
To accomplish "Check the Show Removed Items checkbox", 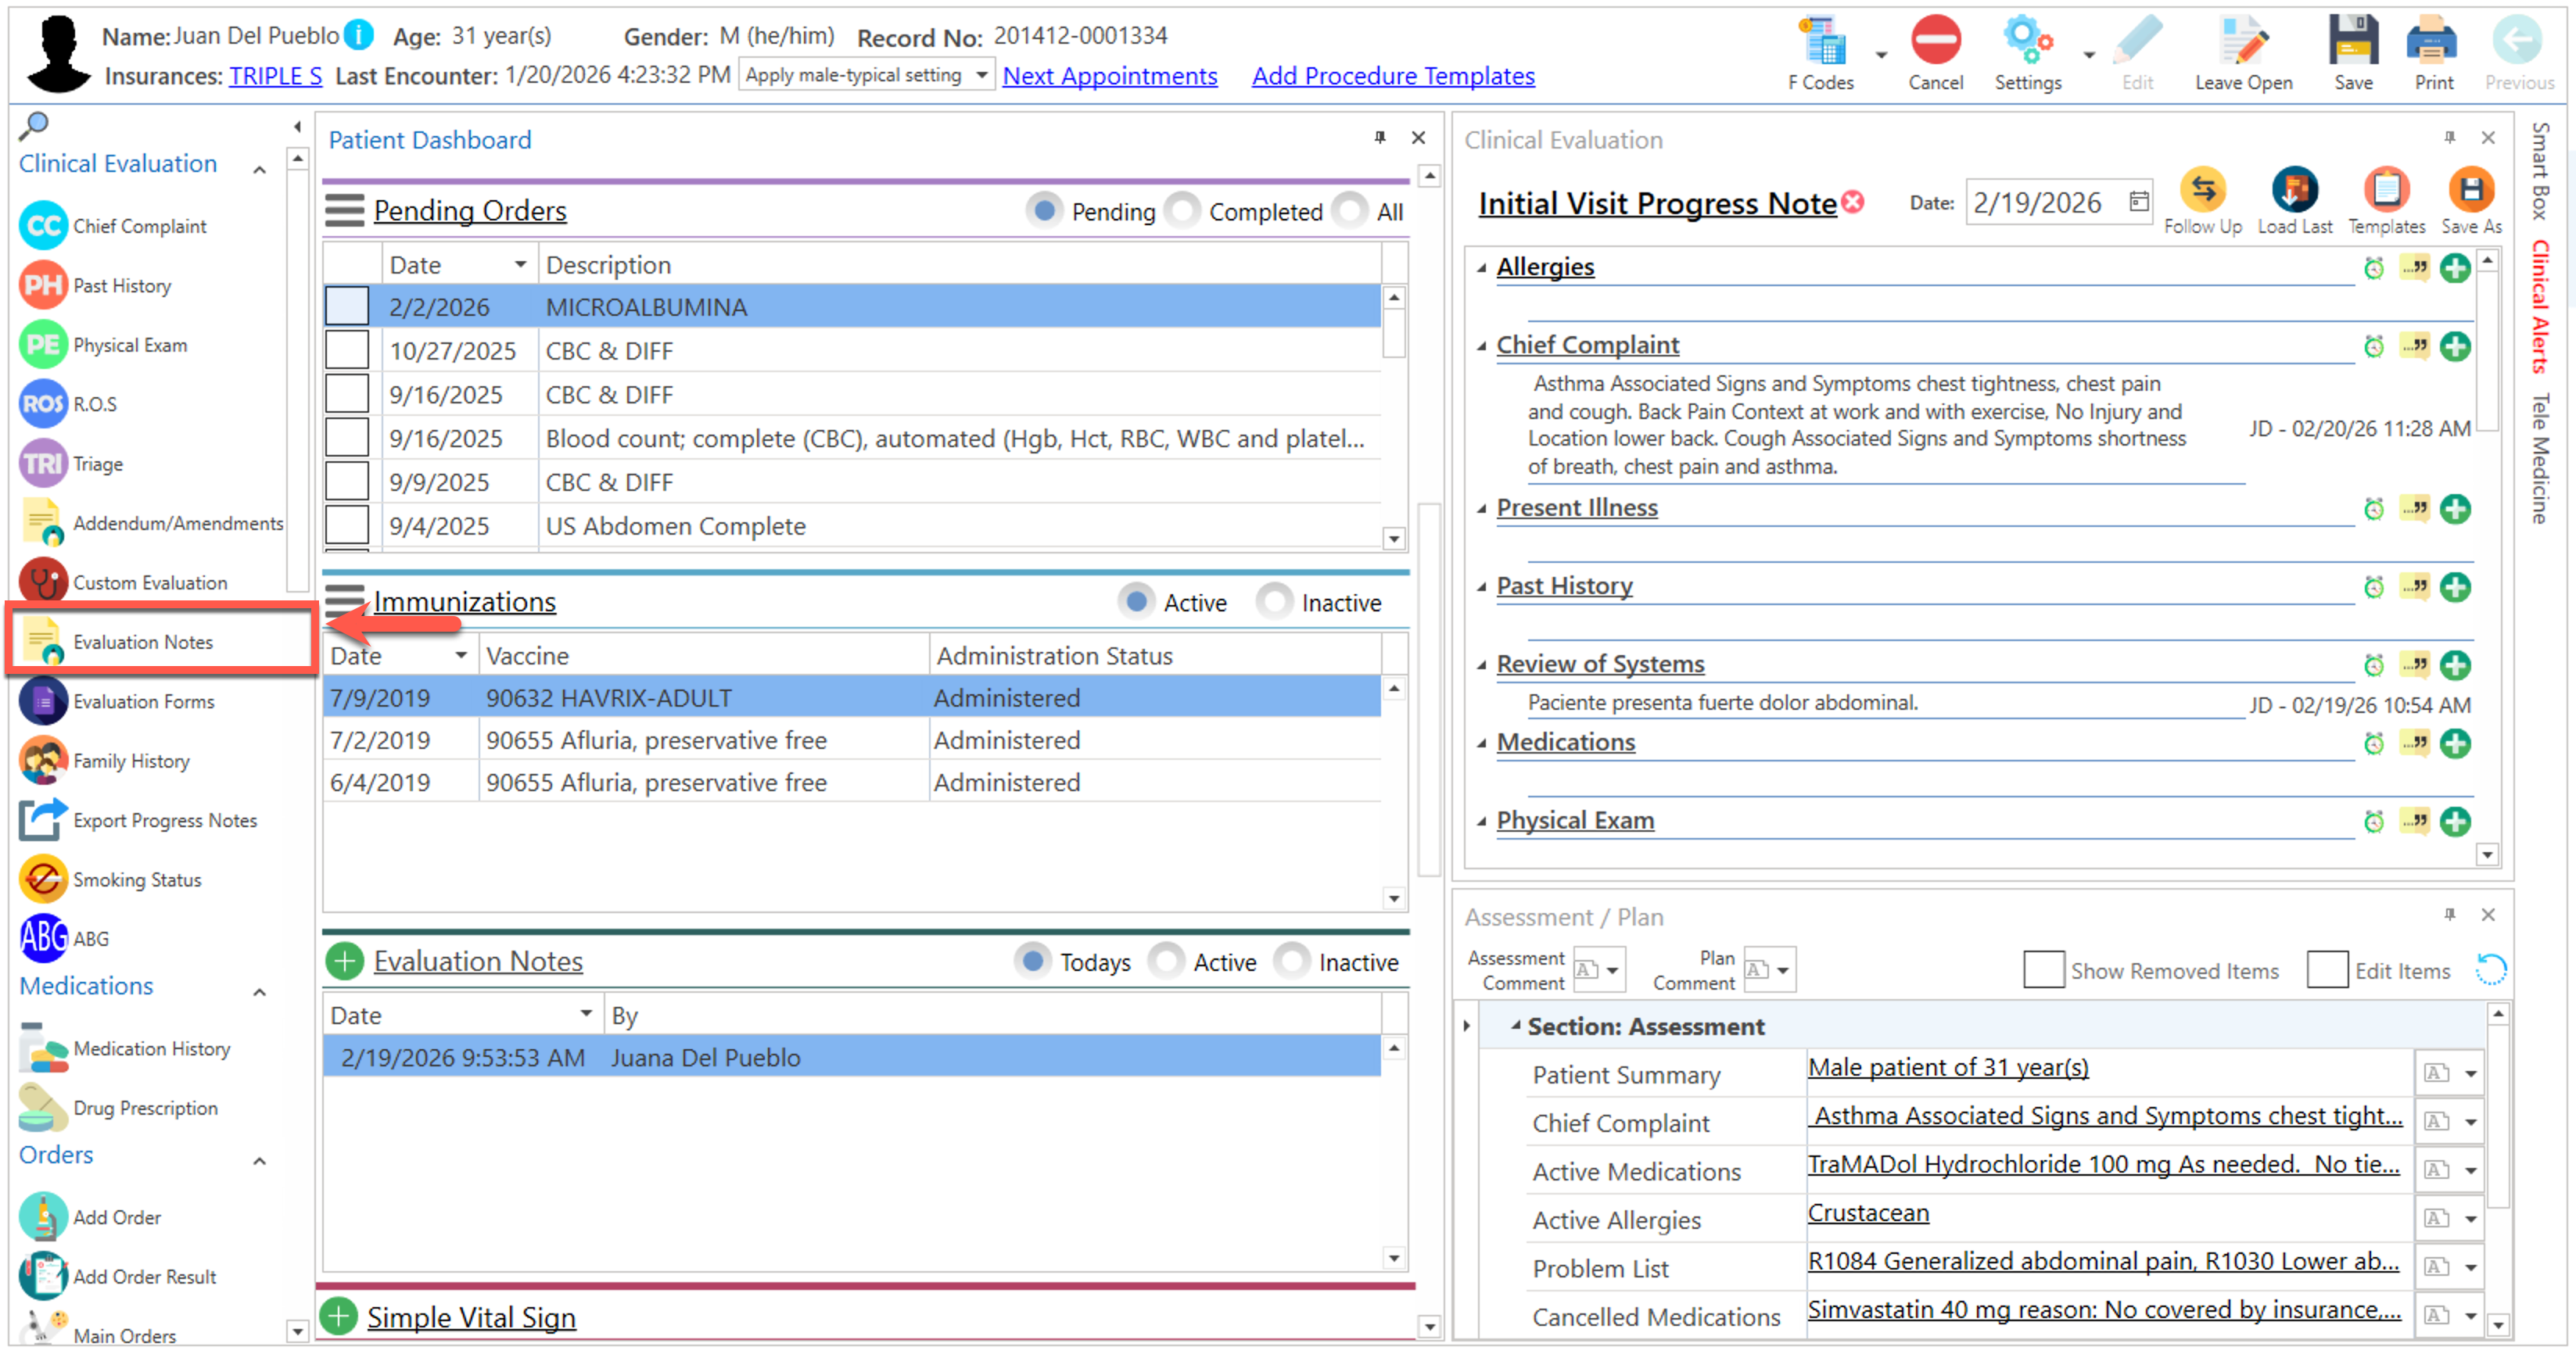I will click(x=2043, y=970).
